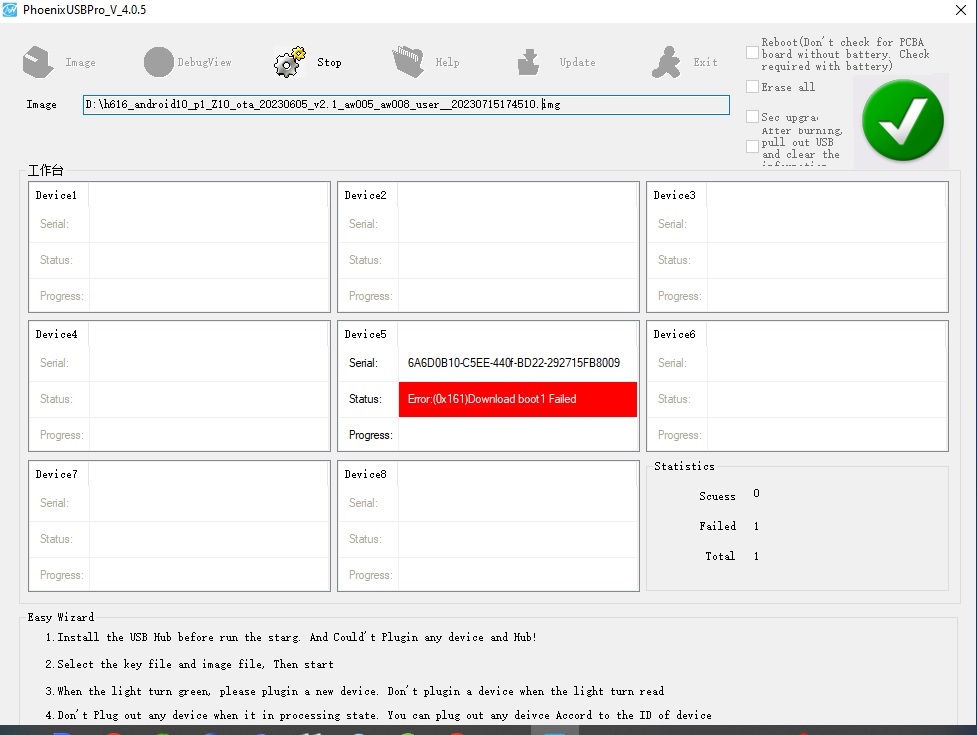Click the Update download icon
This screenshot has height=735, width=977.
[x=528, y=62]
